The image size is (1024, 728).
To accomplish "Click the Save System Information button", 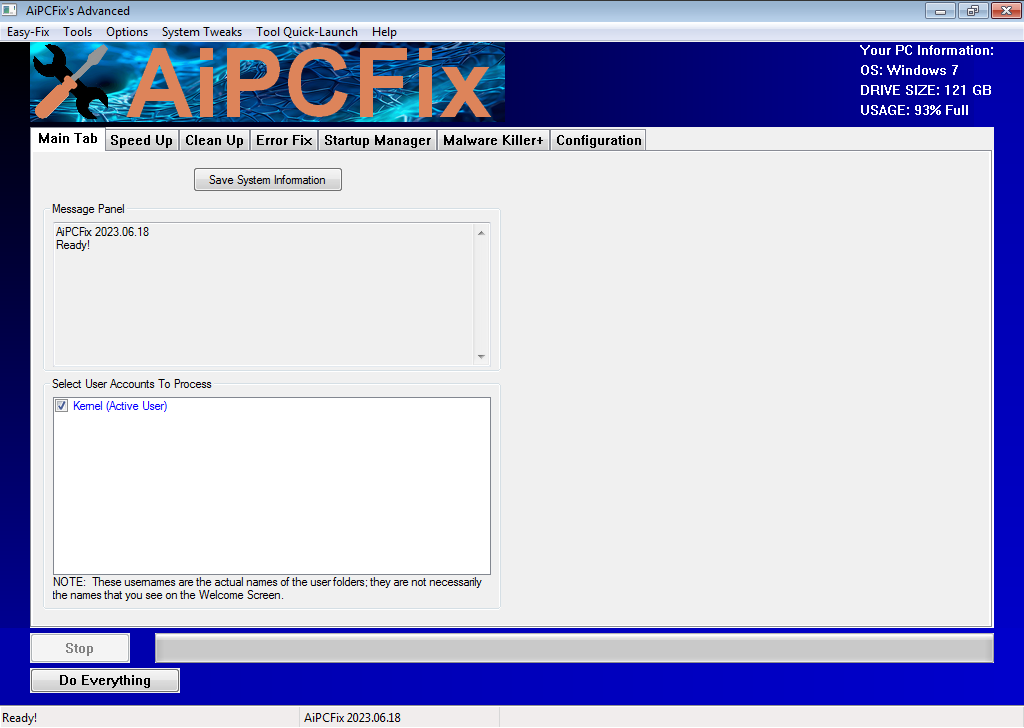I will pos(267,180).
